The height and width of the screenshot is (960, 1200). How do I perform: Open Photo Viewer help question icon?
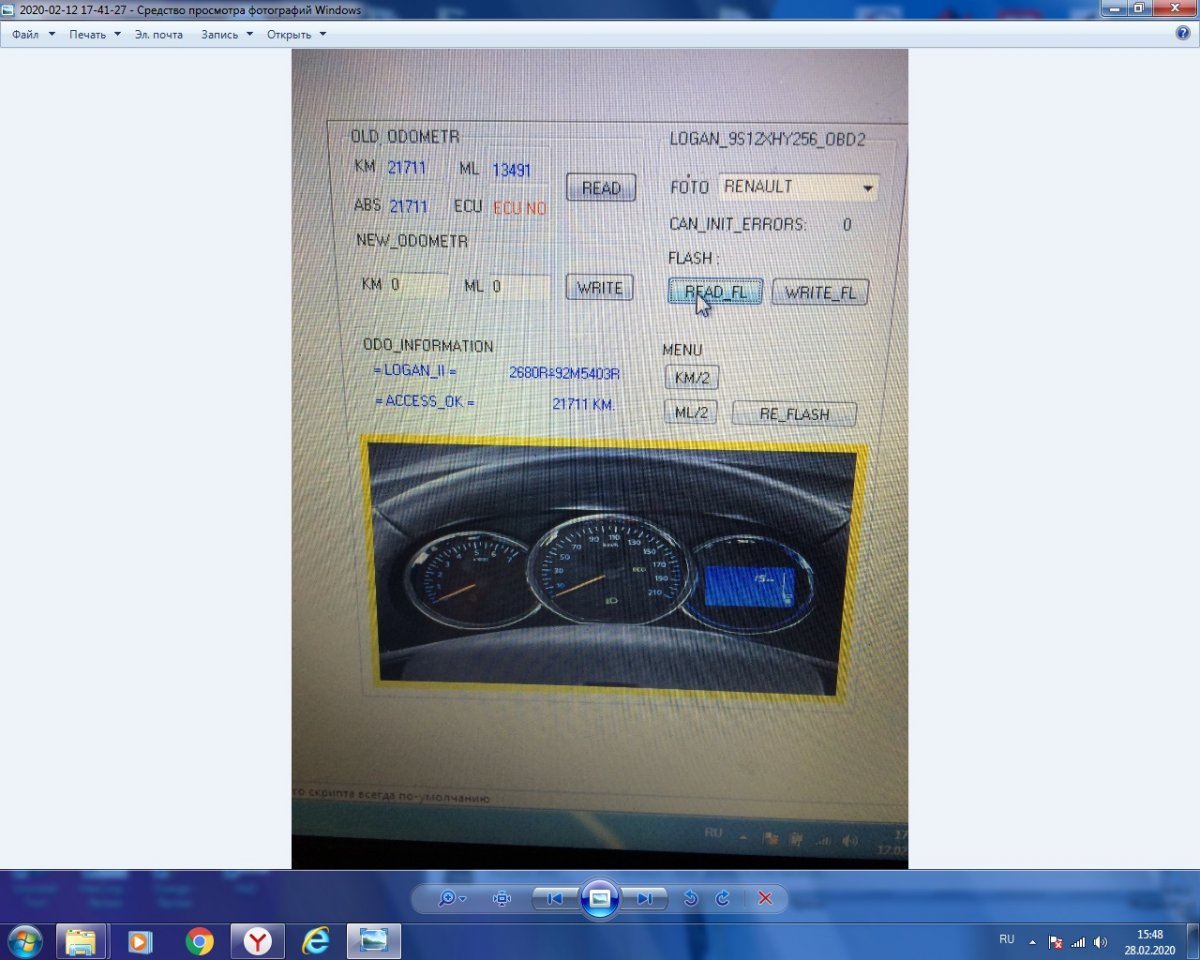click(1183, 33)
